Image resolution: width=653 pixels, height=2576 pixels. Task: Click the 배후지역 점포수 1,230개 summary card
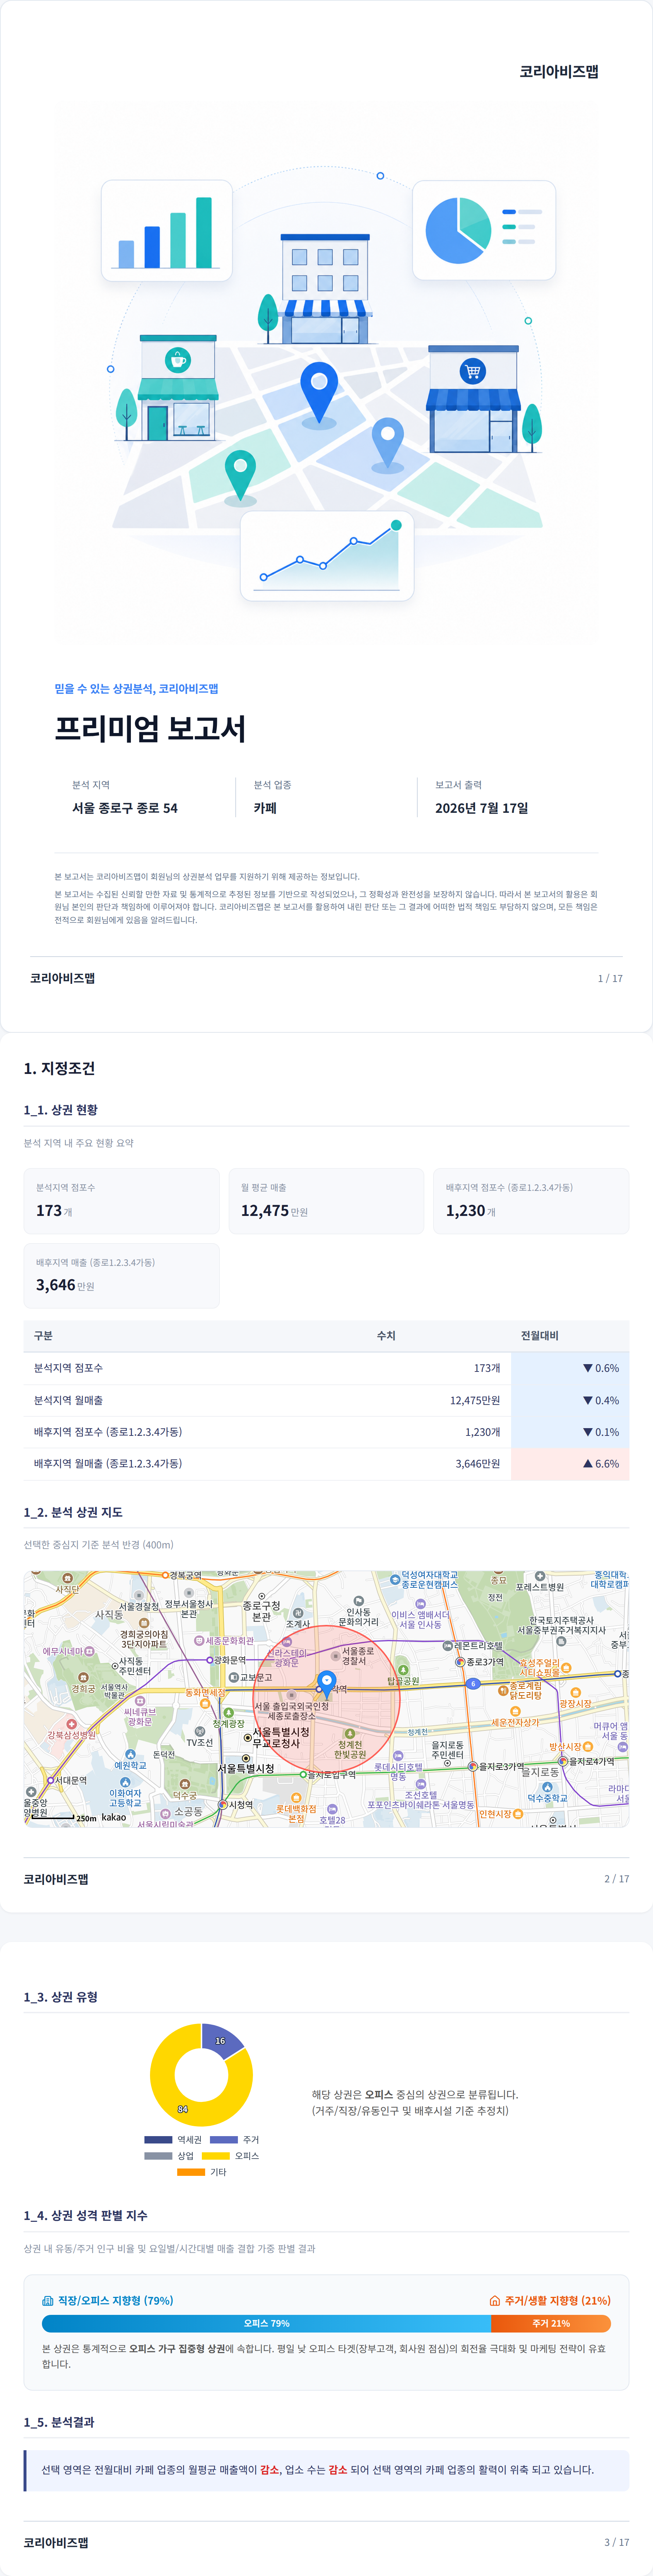531,1201
